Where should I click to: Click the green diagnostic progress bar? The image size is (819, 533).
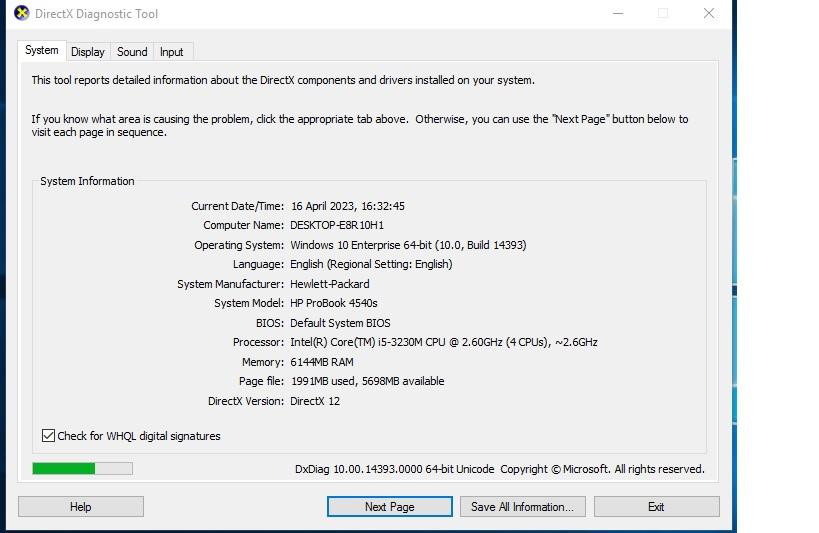coord(83,468)
